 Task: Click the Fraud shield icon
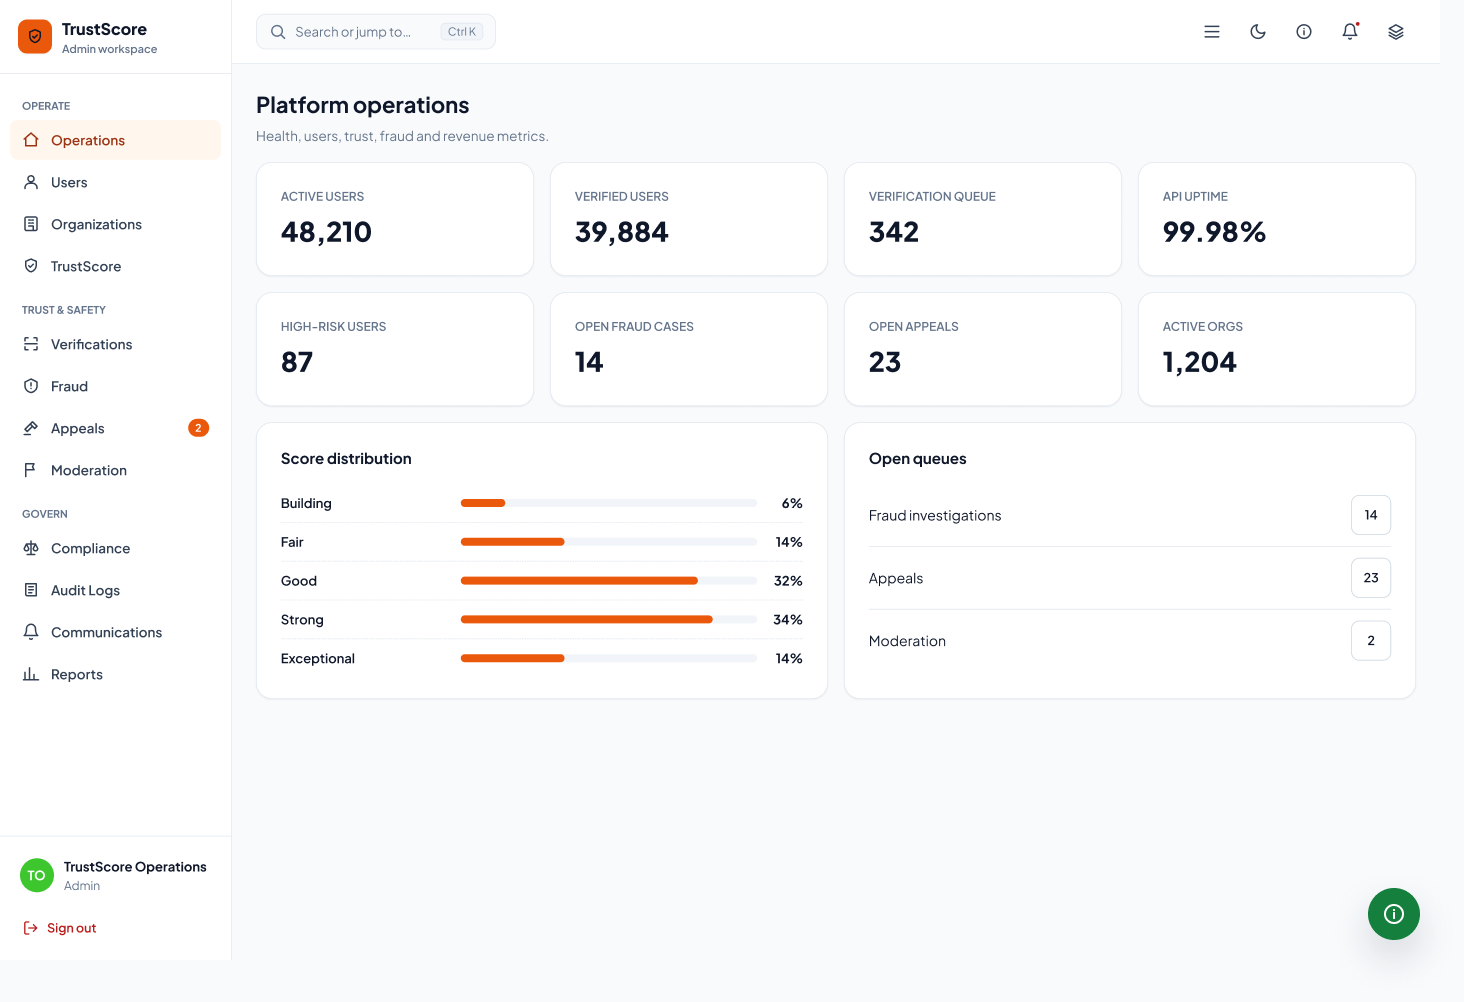31,386
